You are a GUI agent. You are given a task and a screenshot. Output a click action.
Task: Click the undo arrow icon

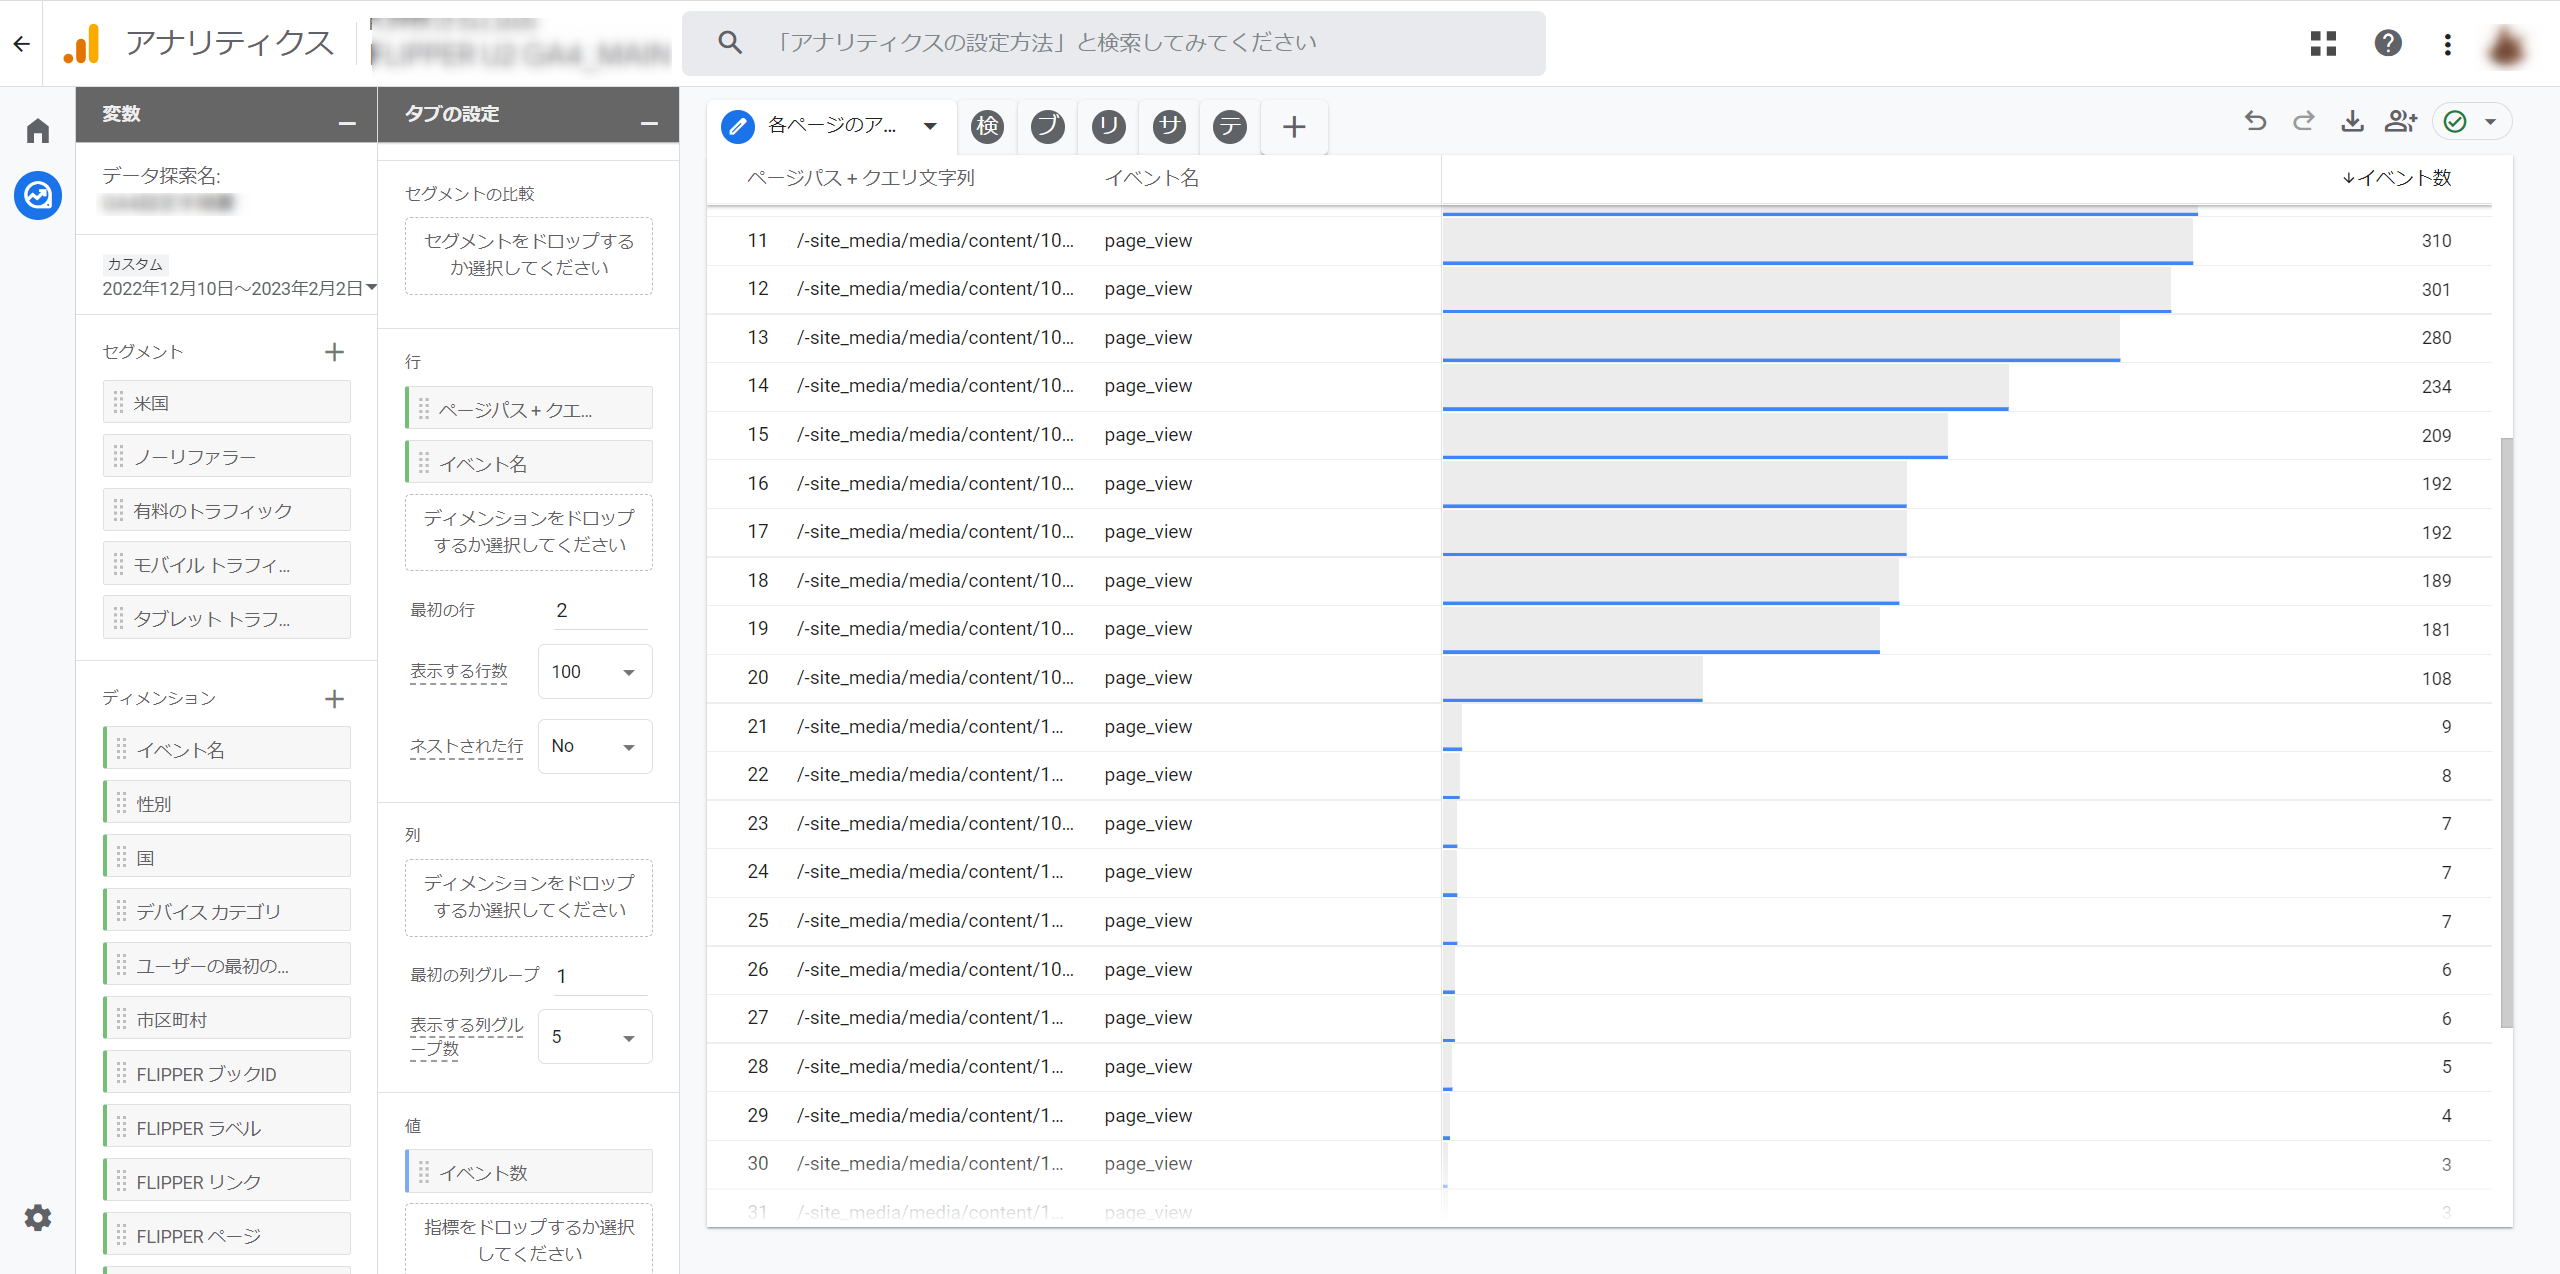point(2255,122)
